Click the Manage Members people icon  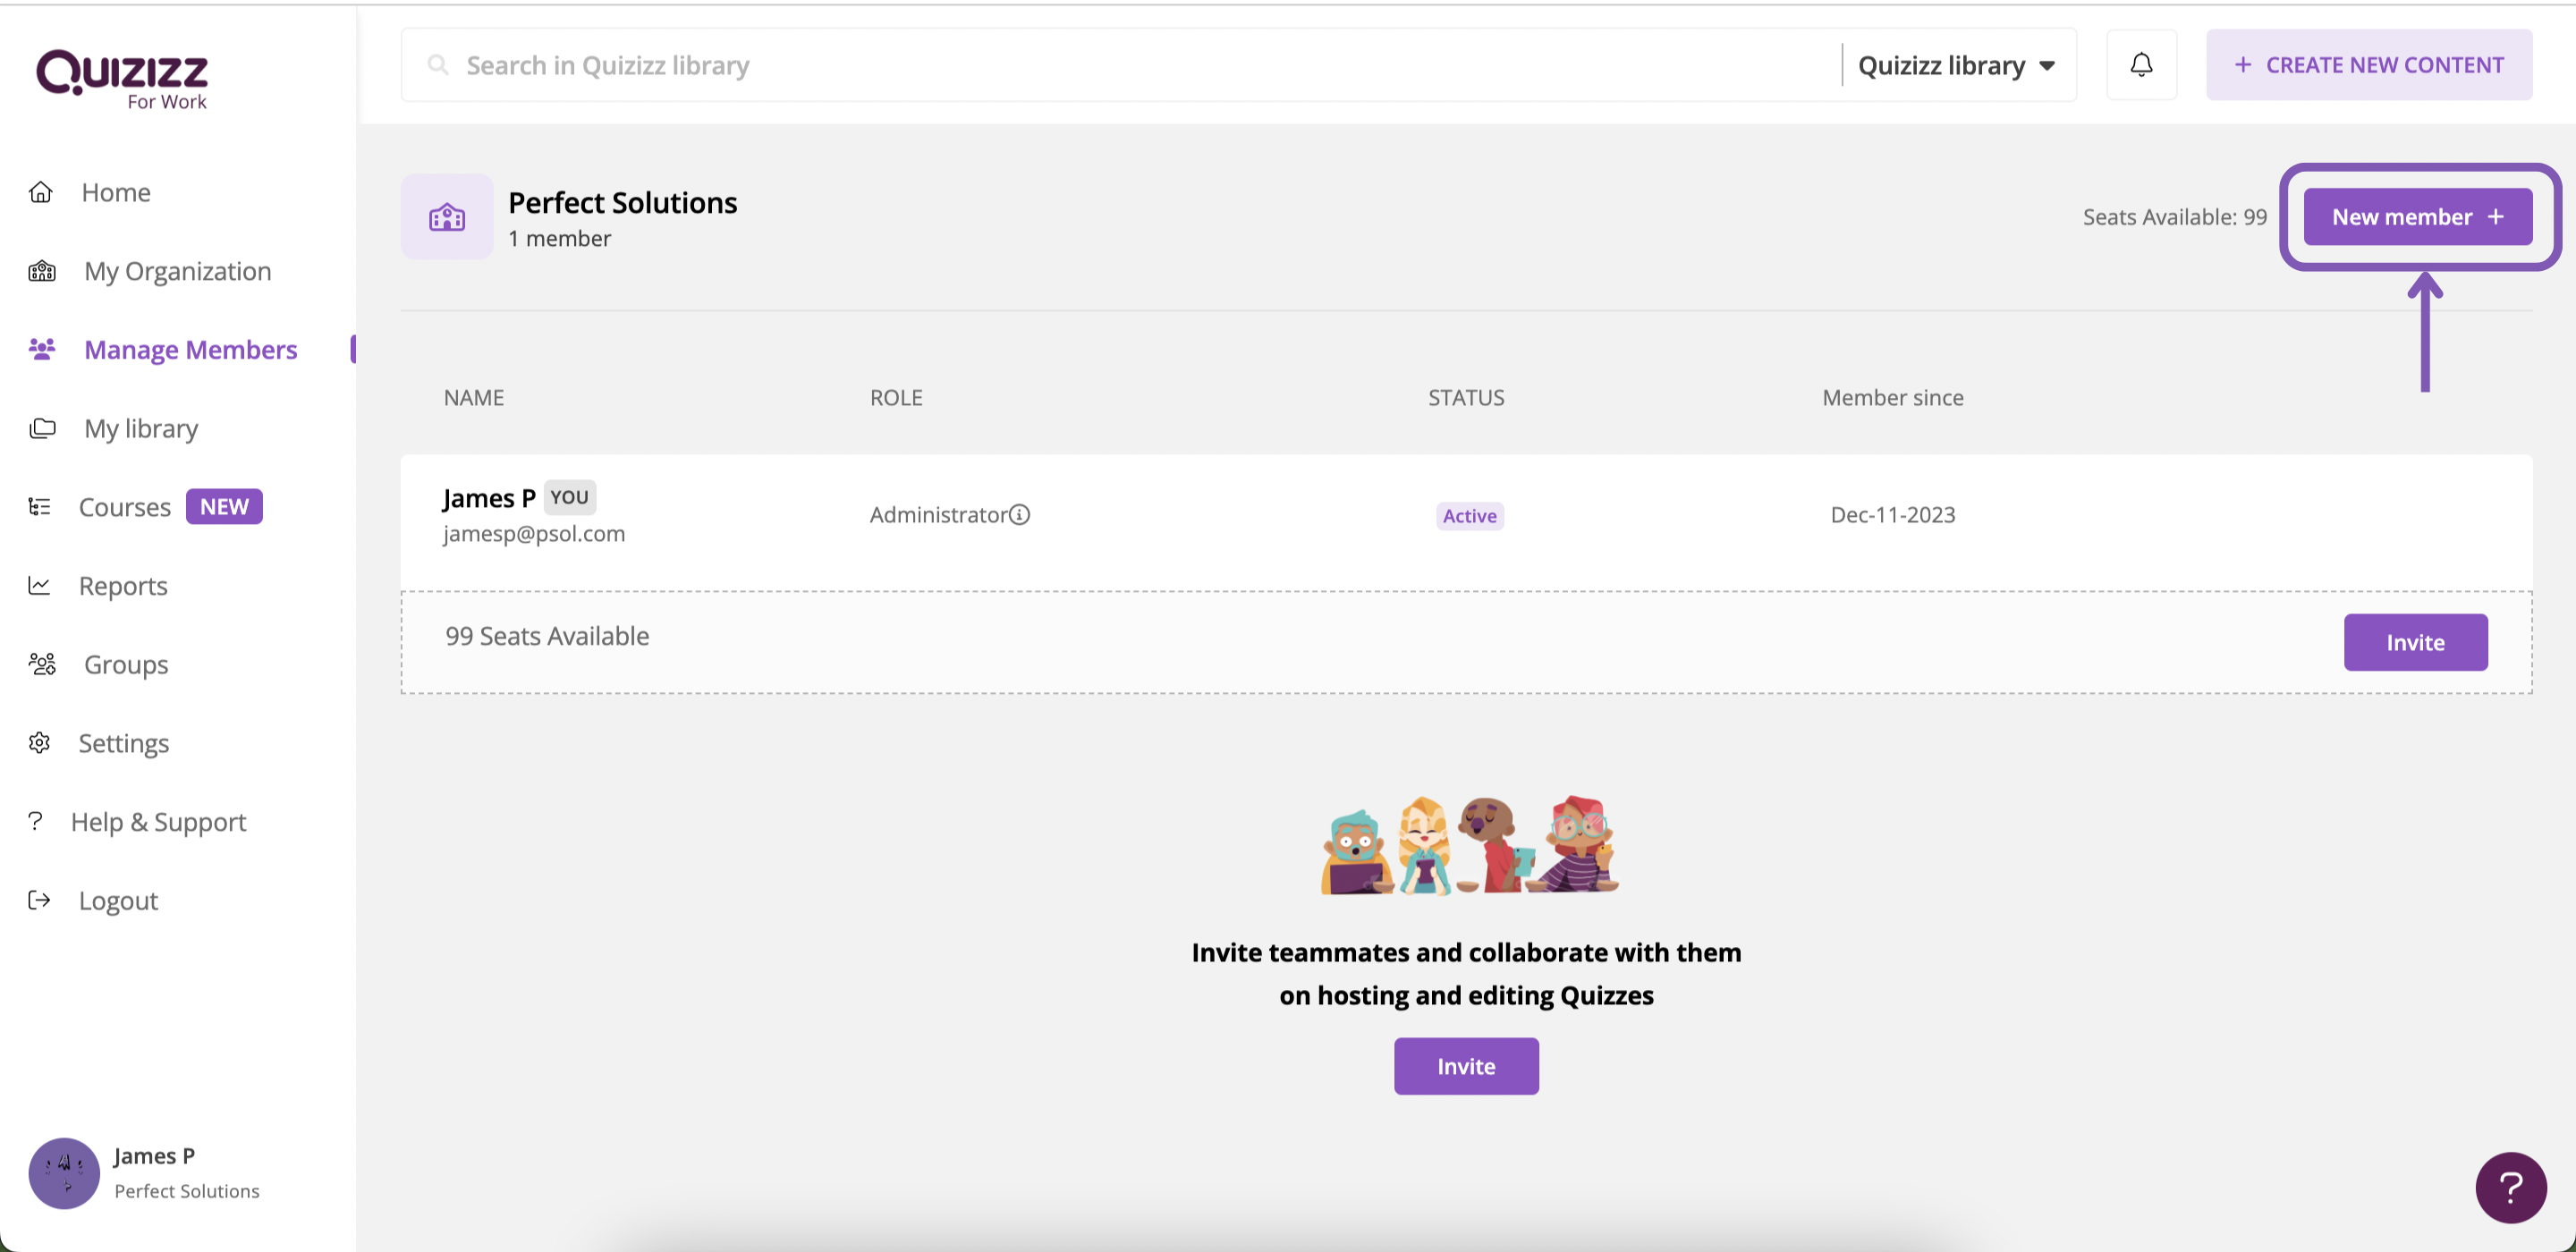pos(42,349)
